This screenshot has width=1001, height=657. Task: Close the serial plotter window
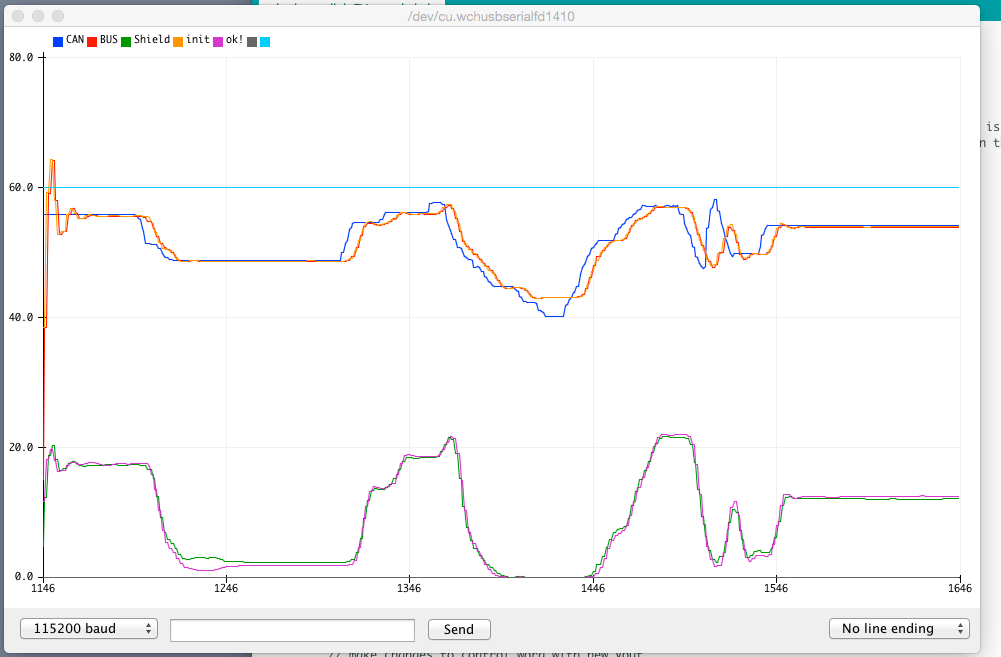(x=18, y=17)
